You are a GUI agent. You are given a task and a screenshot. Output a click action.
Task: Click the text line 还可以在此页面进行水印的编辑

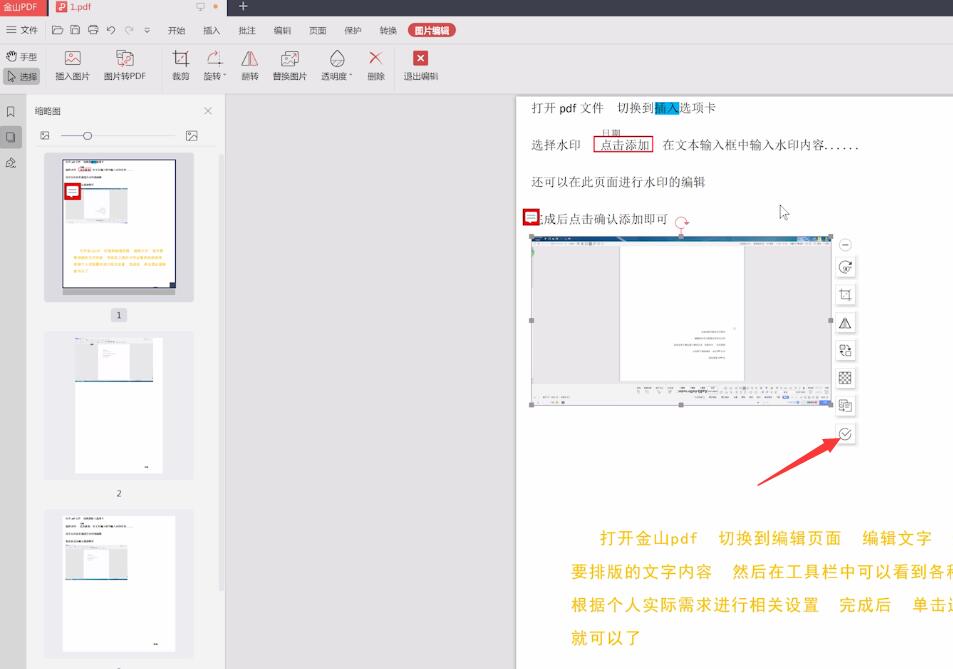[x=618, y=182]
